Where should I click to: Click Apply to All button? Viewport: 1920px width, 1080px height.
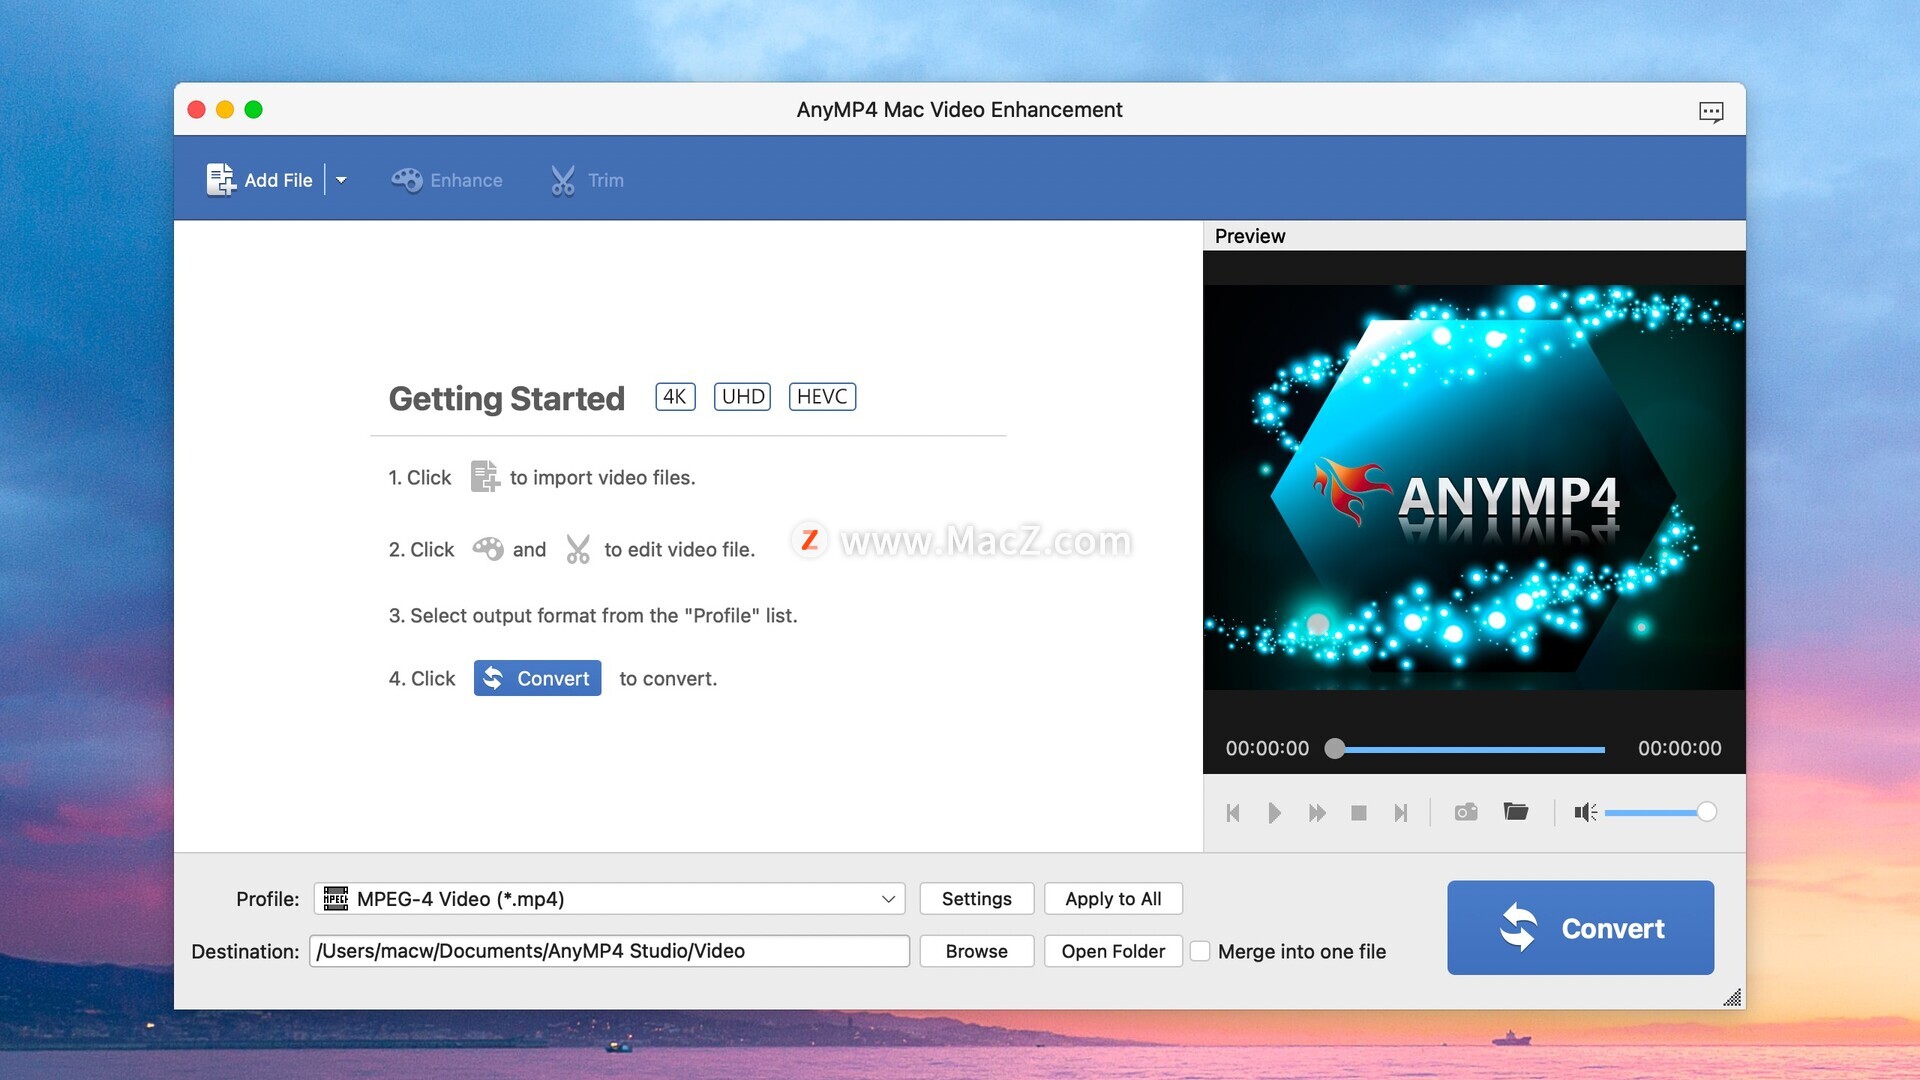pyautogui.click(x=1113, y=899)
